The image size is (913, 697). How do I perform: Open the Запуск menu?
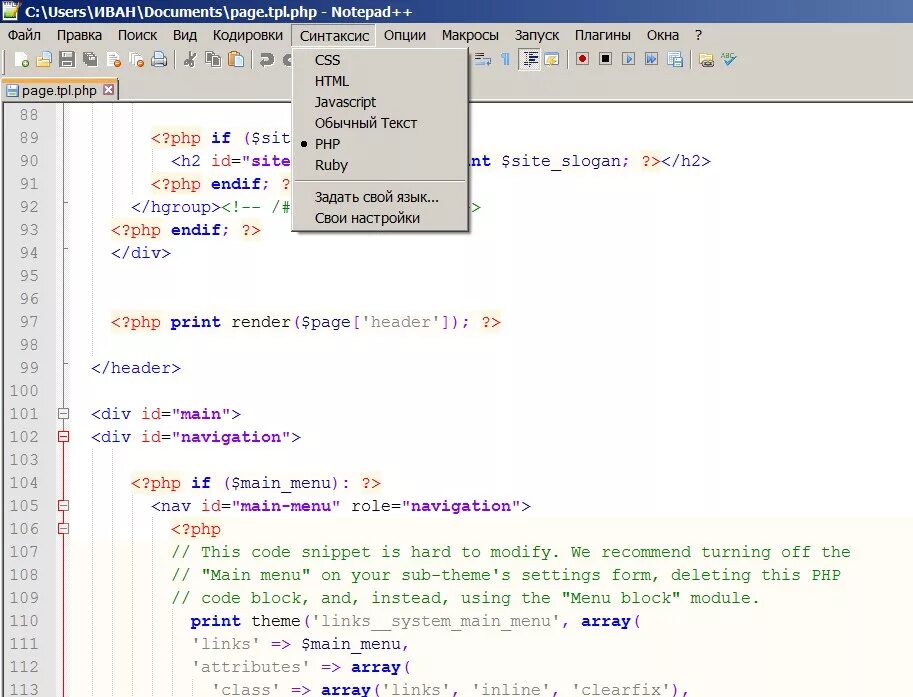[536, 36]
